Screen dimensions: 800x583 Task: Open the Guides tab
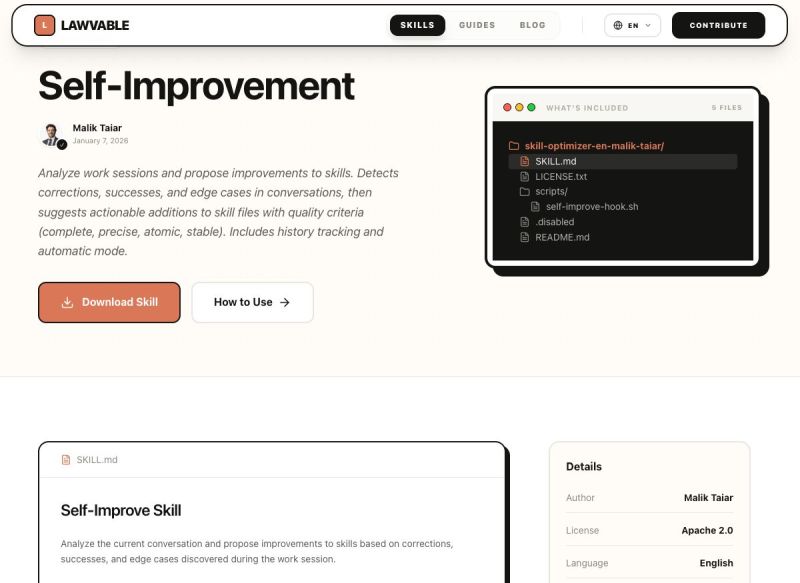[x=477, y=25]
